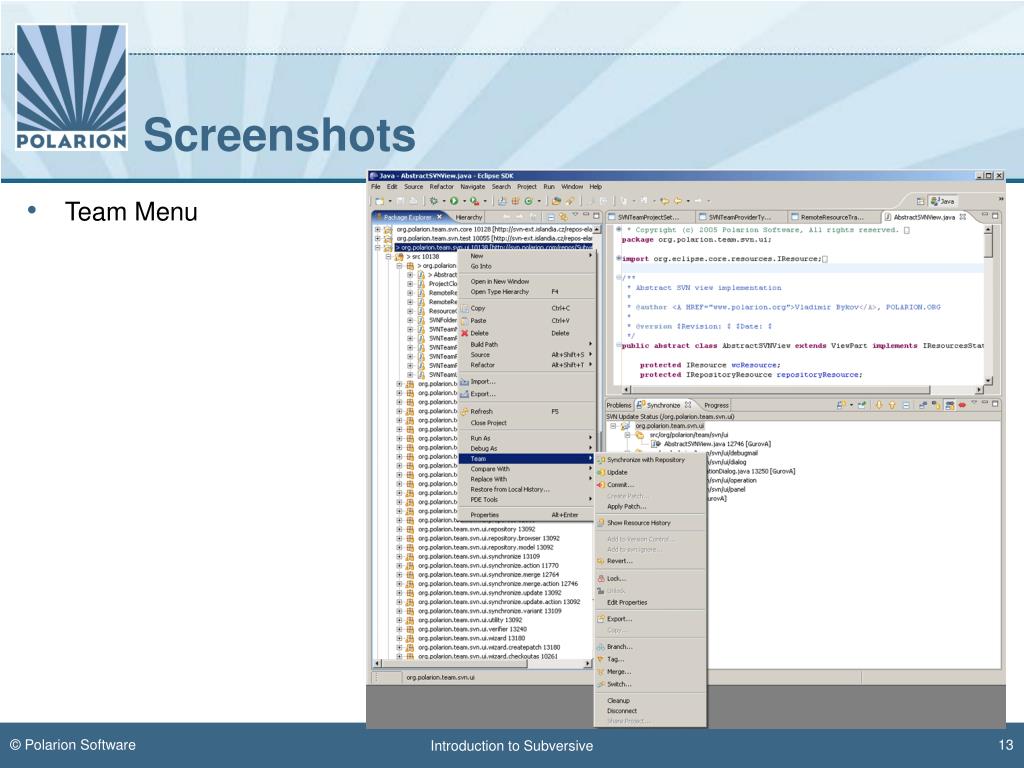Screen dimensions: 1024x768
Task: Click Link with Editor in Package Explorer
Action: (x=564, y=217)
